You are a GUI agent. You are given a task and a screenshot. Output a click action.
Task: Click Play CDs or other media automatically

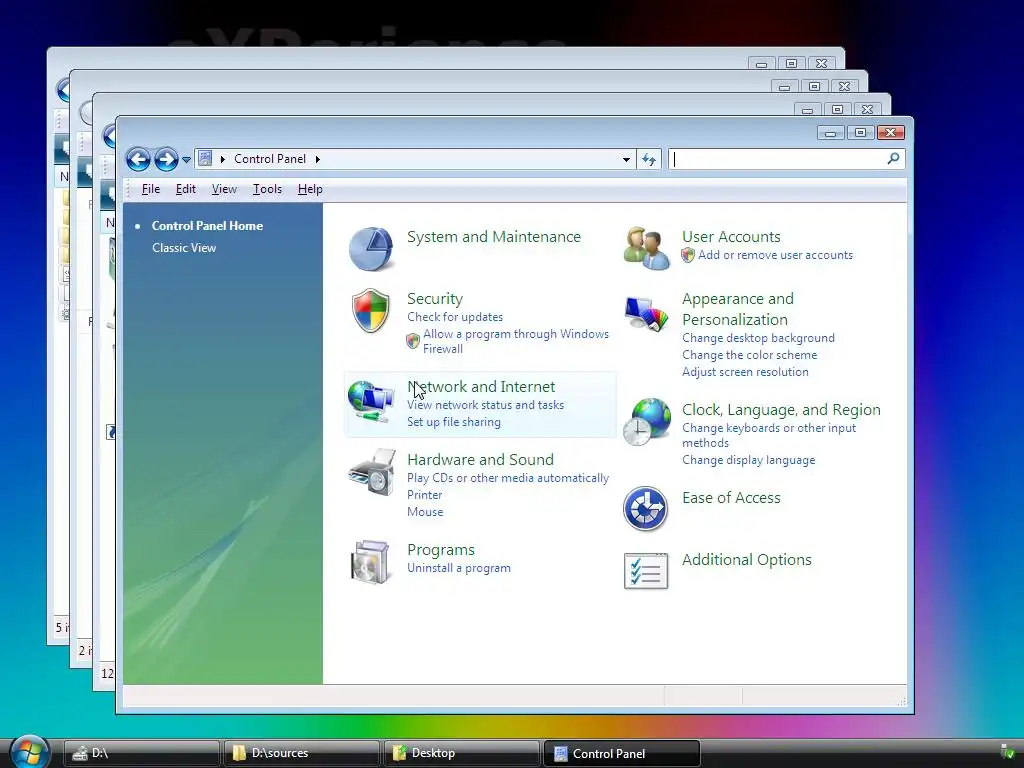[x=507, y=478]
